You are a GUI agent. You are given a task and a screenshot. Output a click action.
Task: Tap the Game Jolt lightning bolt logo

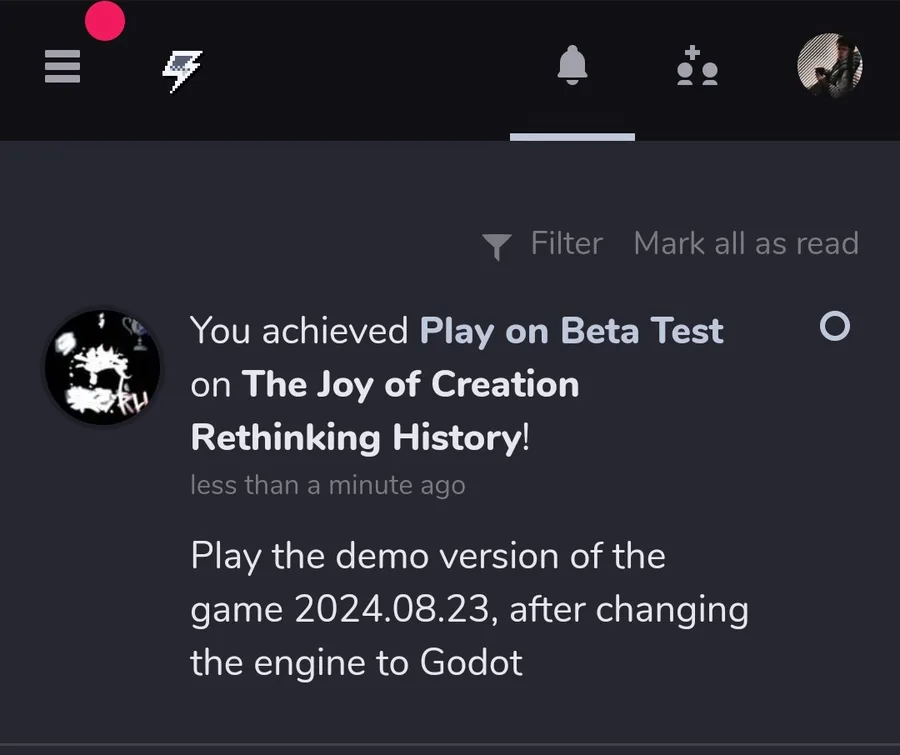[x=182, y=70]
